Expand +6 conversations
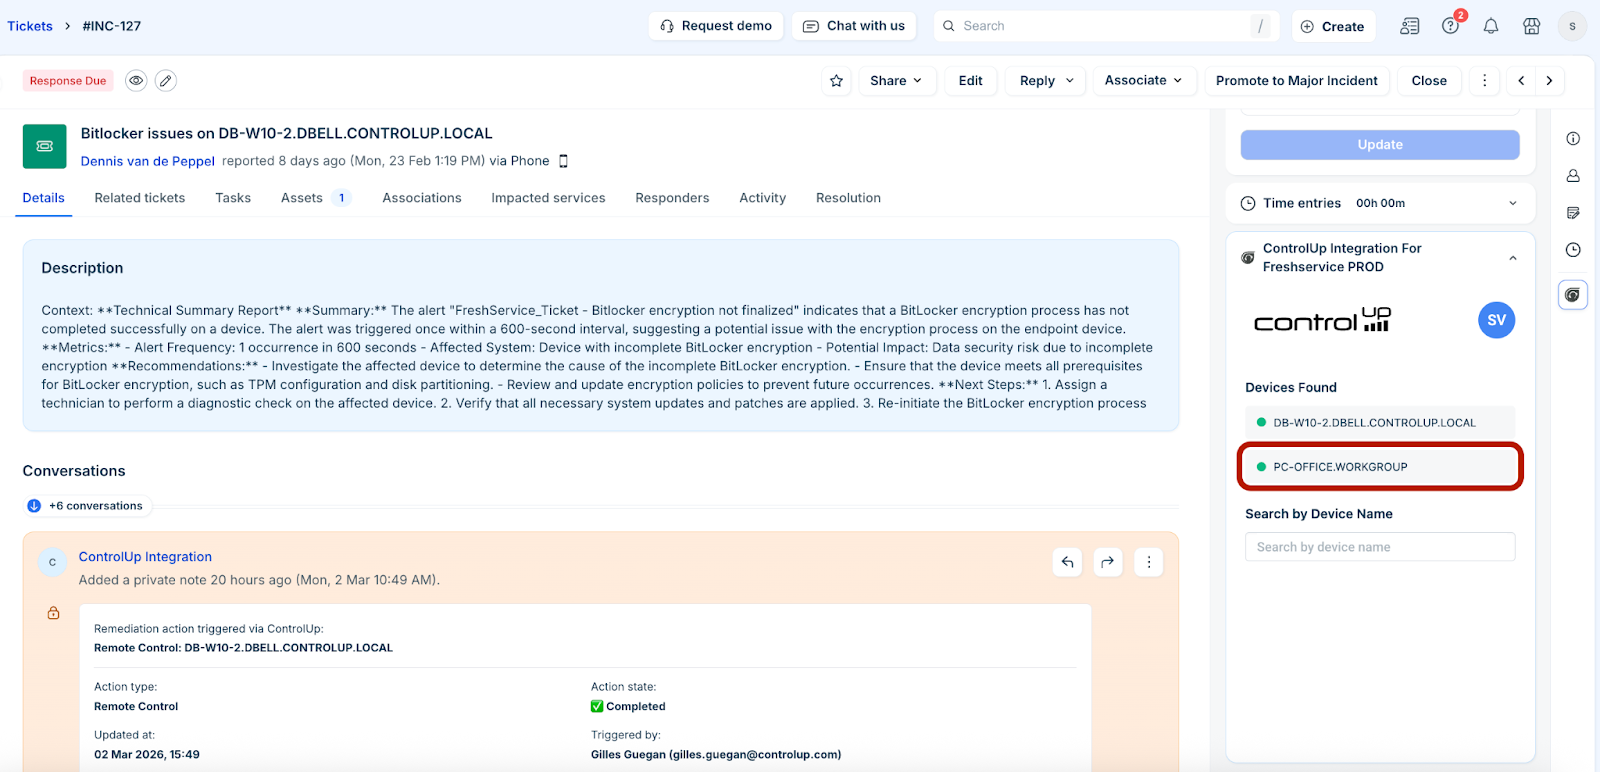 pos(87,506)
